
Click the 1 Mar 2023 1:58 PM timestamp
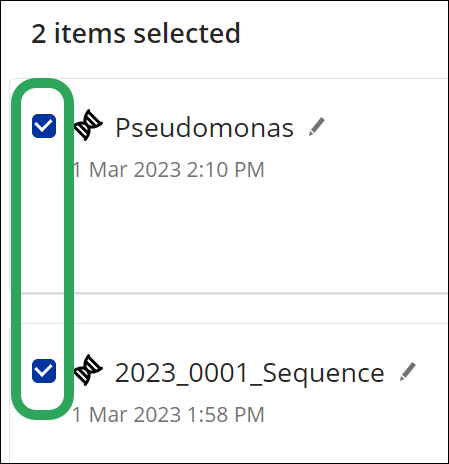click(x=168, y=415)
